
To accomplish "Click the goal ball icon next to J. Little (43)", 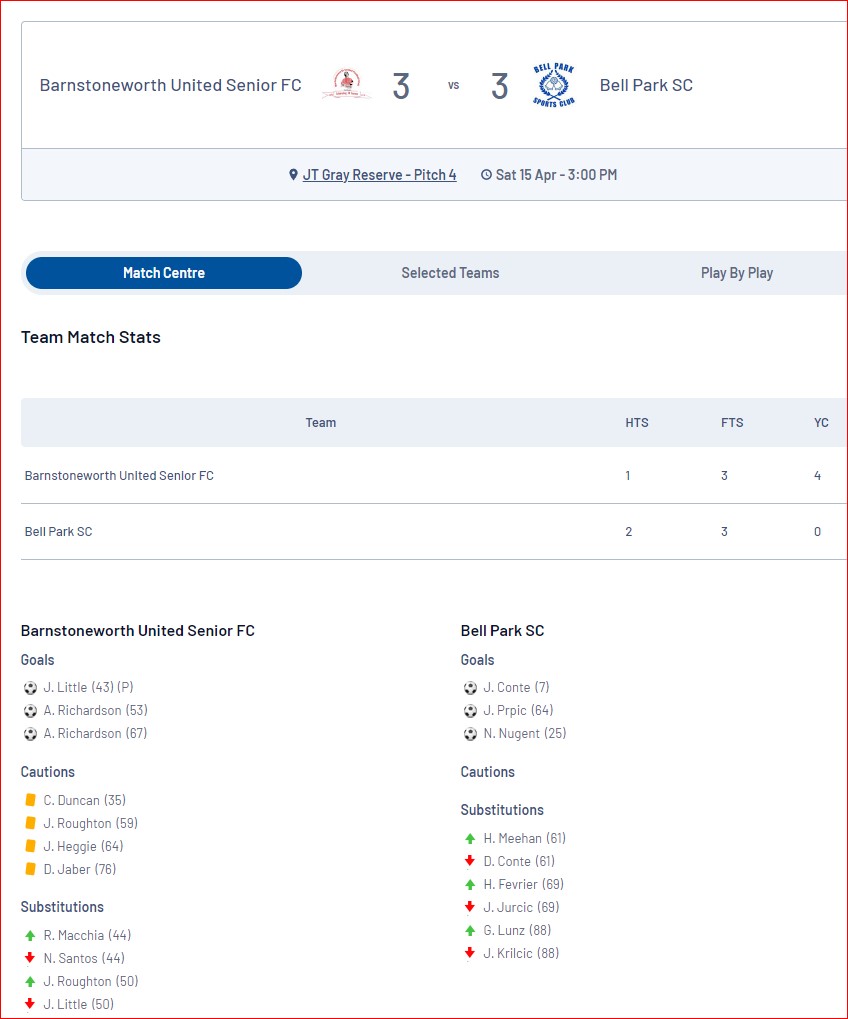I will pos(30,688).
